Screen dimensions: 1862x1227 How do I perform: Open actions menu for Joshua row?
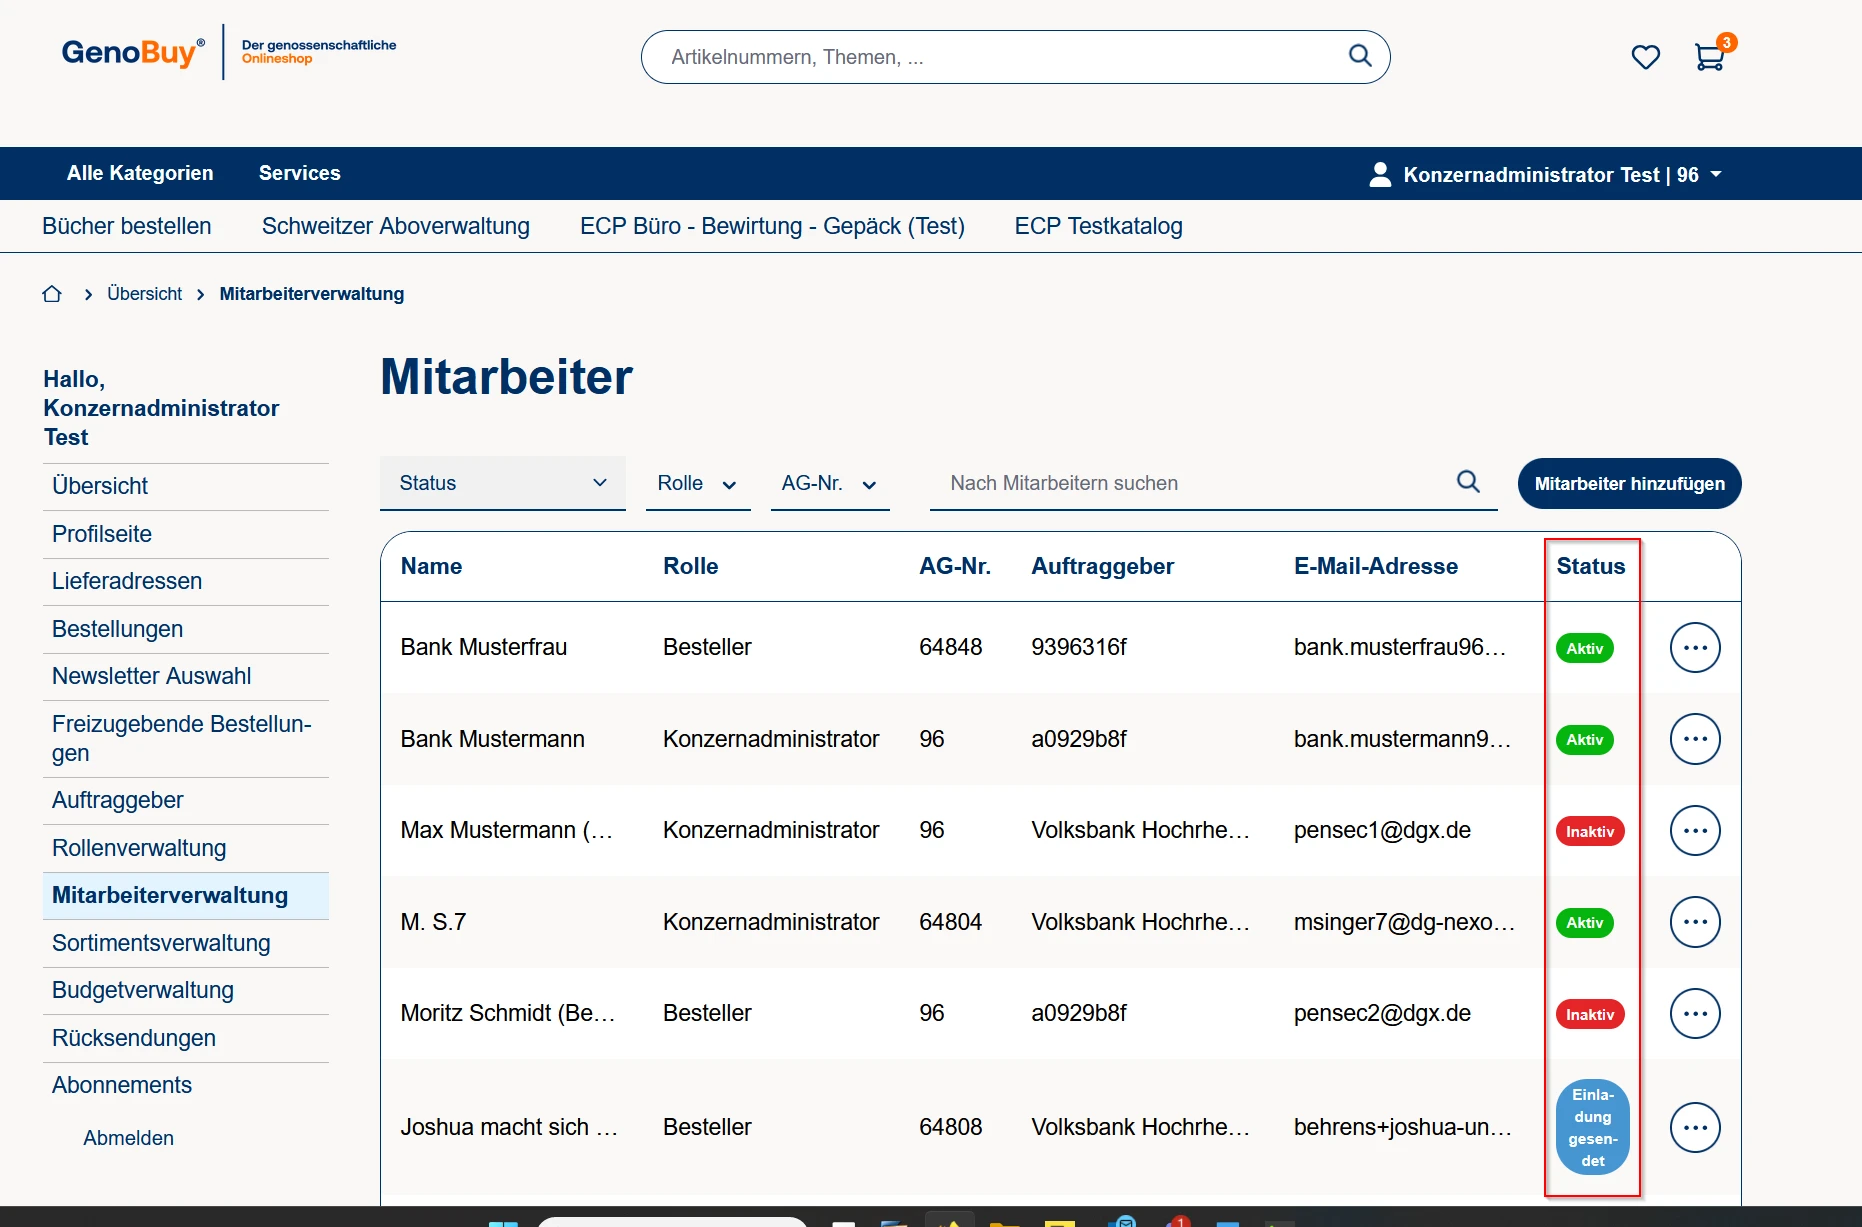point(1695,1128)
